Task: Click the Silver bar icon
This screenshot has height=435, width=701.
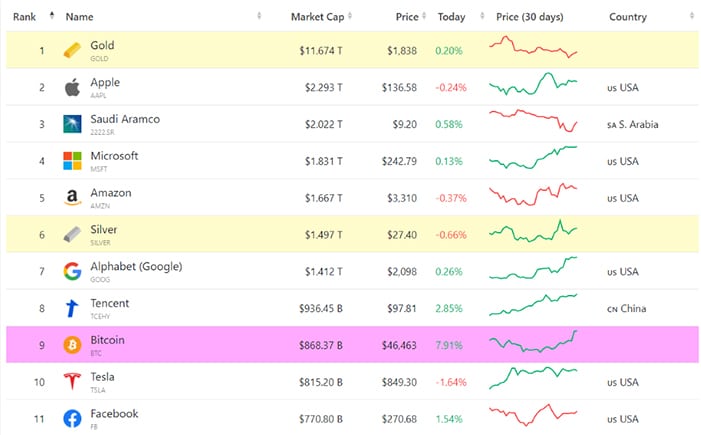Action: (72, 234)
